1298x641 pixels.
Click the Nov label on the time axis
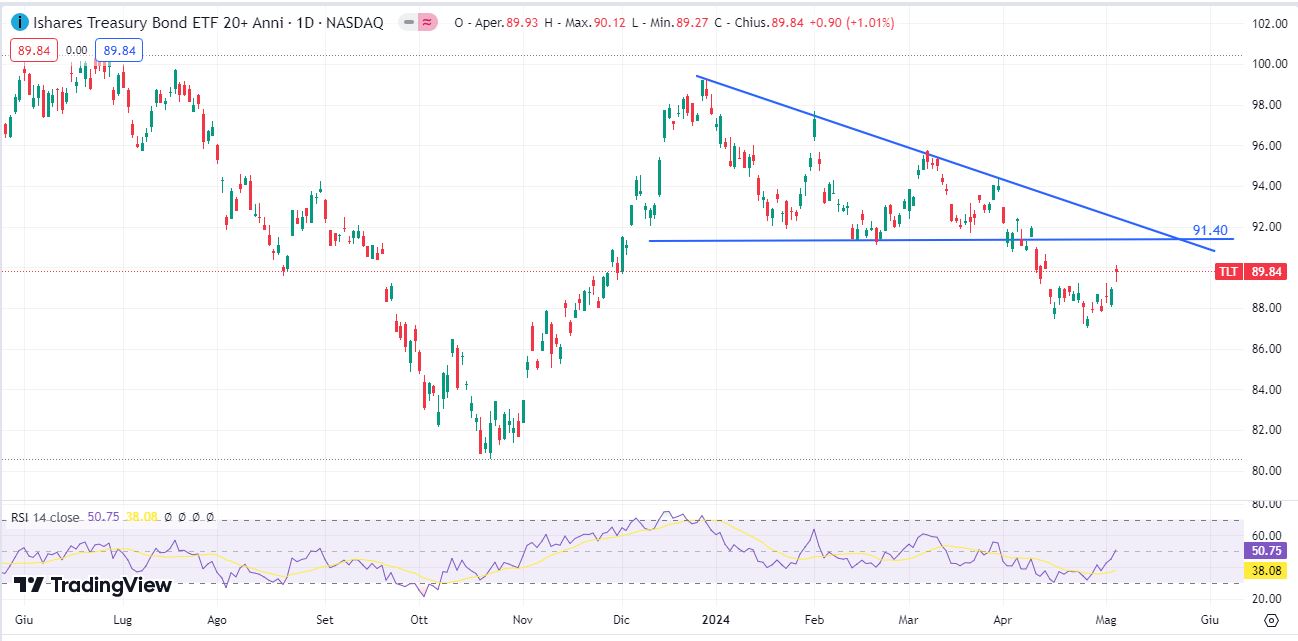click(521, 620)
